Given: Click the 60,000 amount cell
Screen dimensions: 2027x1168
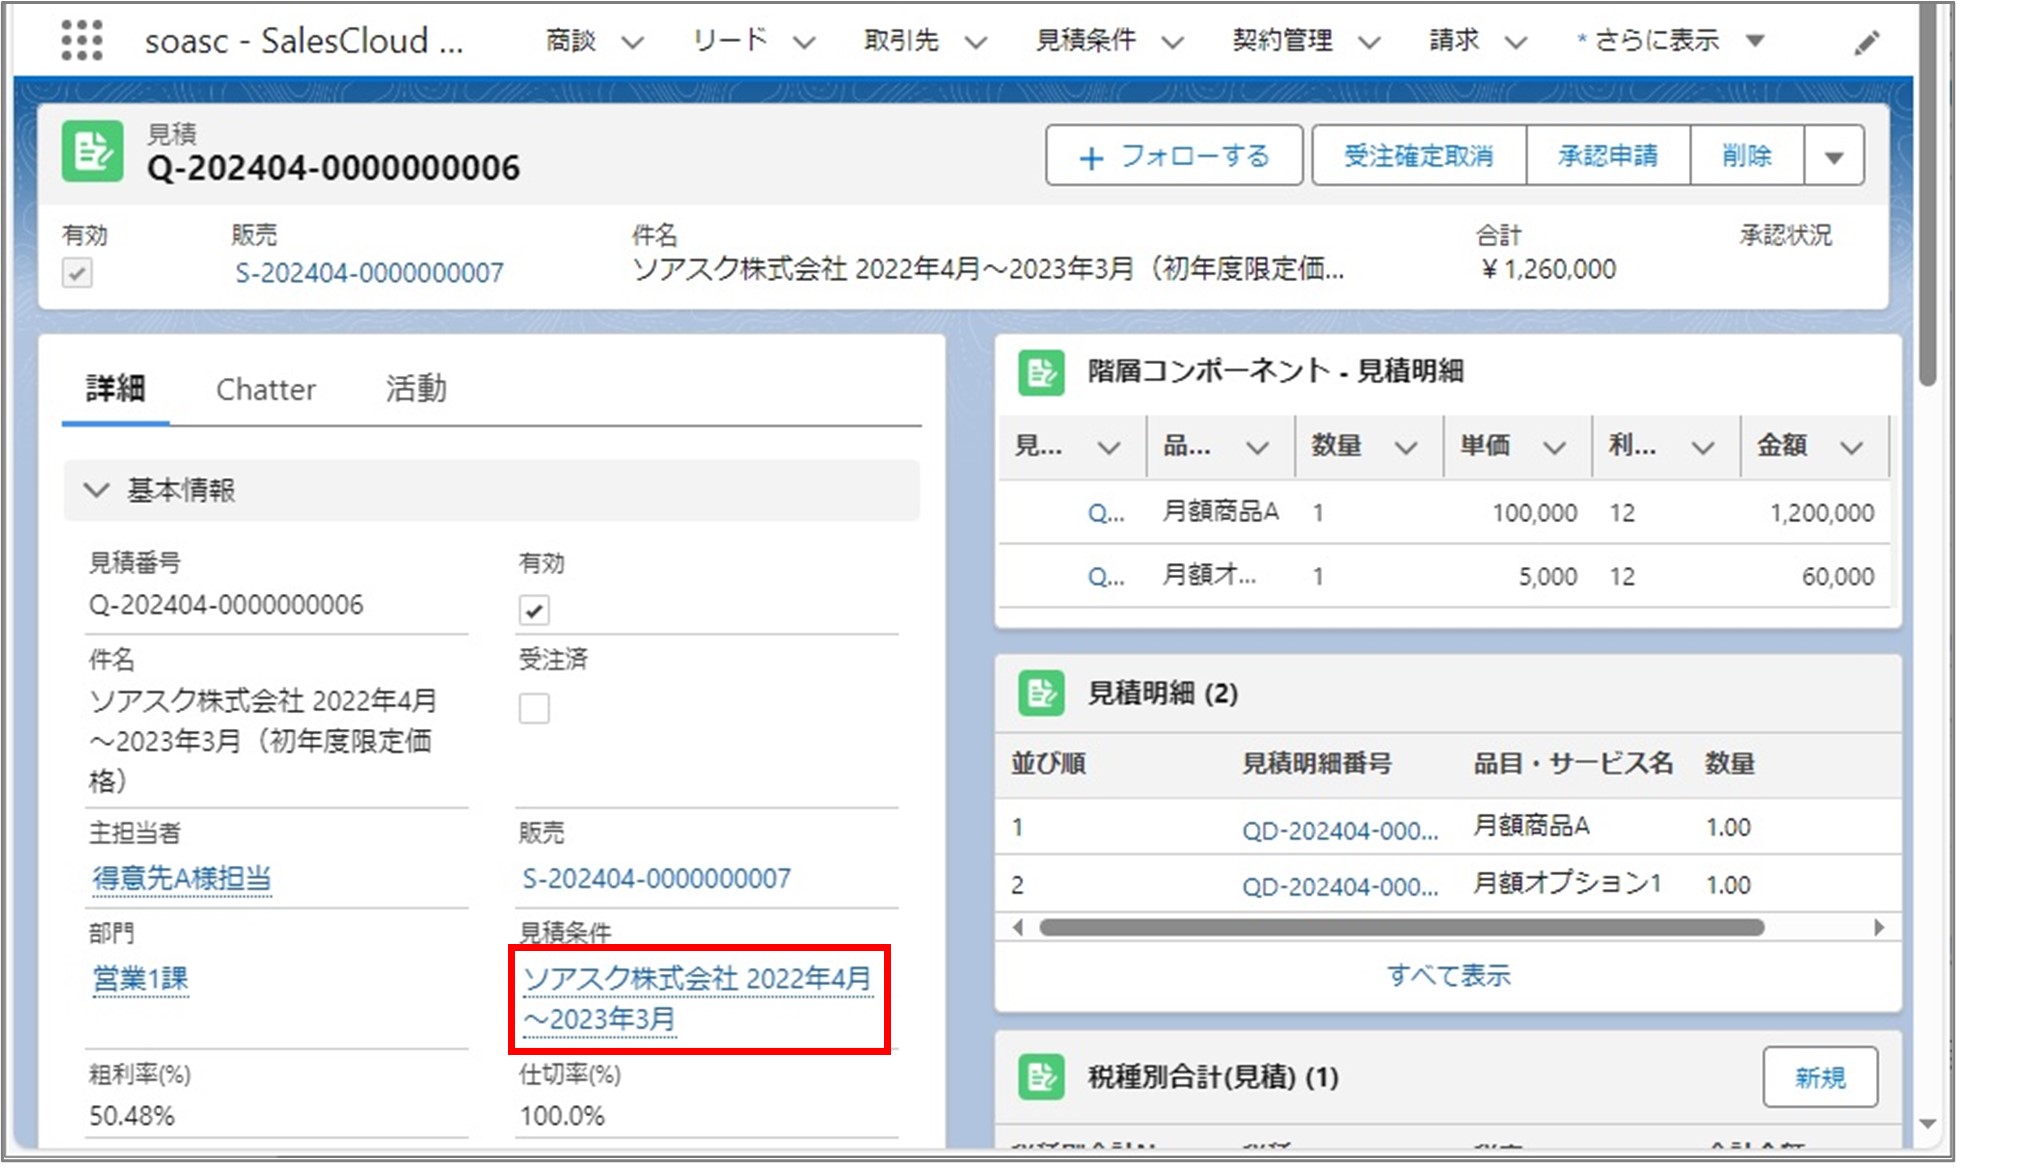Looking at the screenshot, I should click(x=1838, y=576).
